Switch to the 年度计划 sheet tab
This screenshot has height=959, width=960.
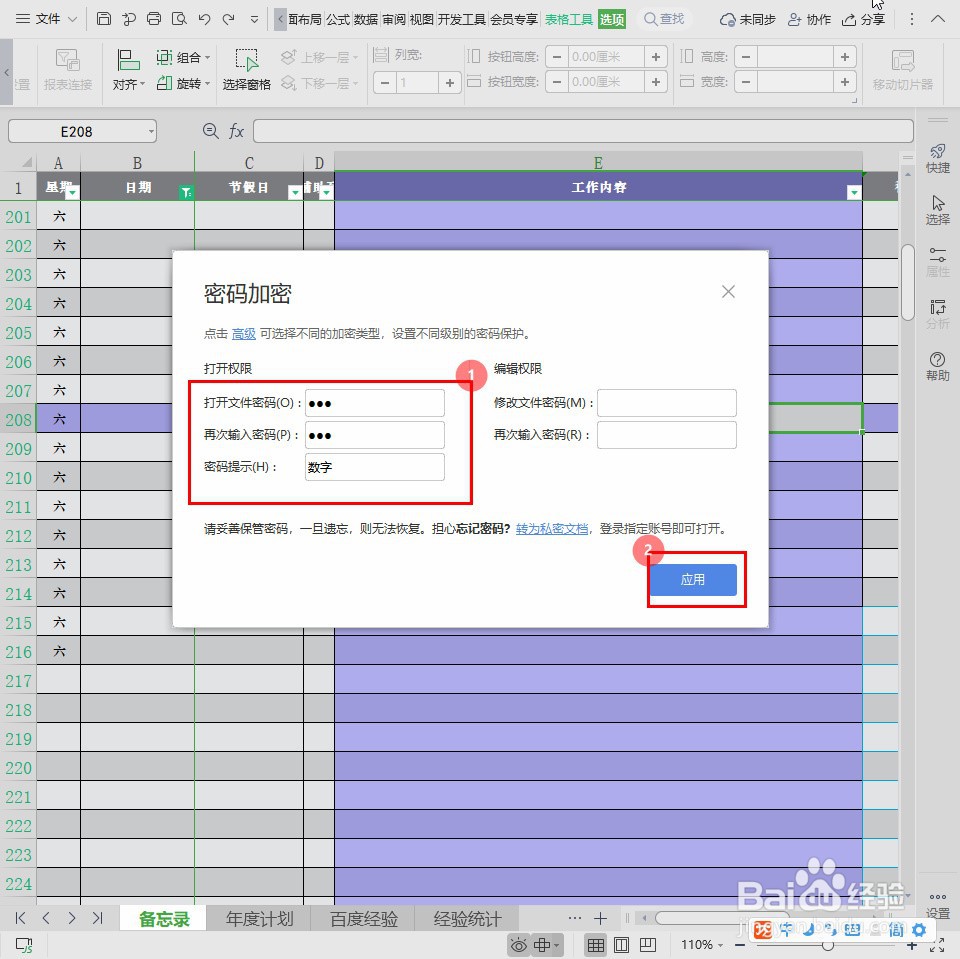(260, 919)
